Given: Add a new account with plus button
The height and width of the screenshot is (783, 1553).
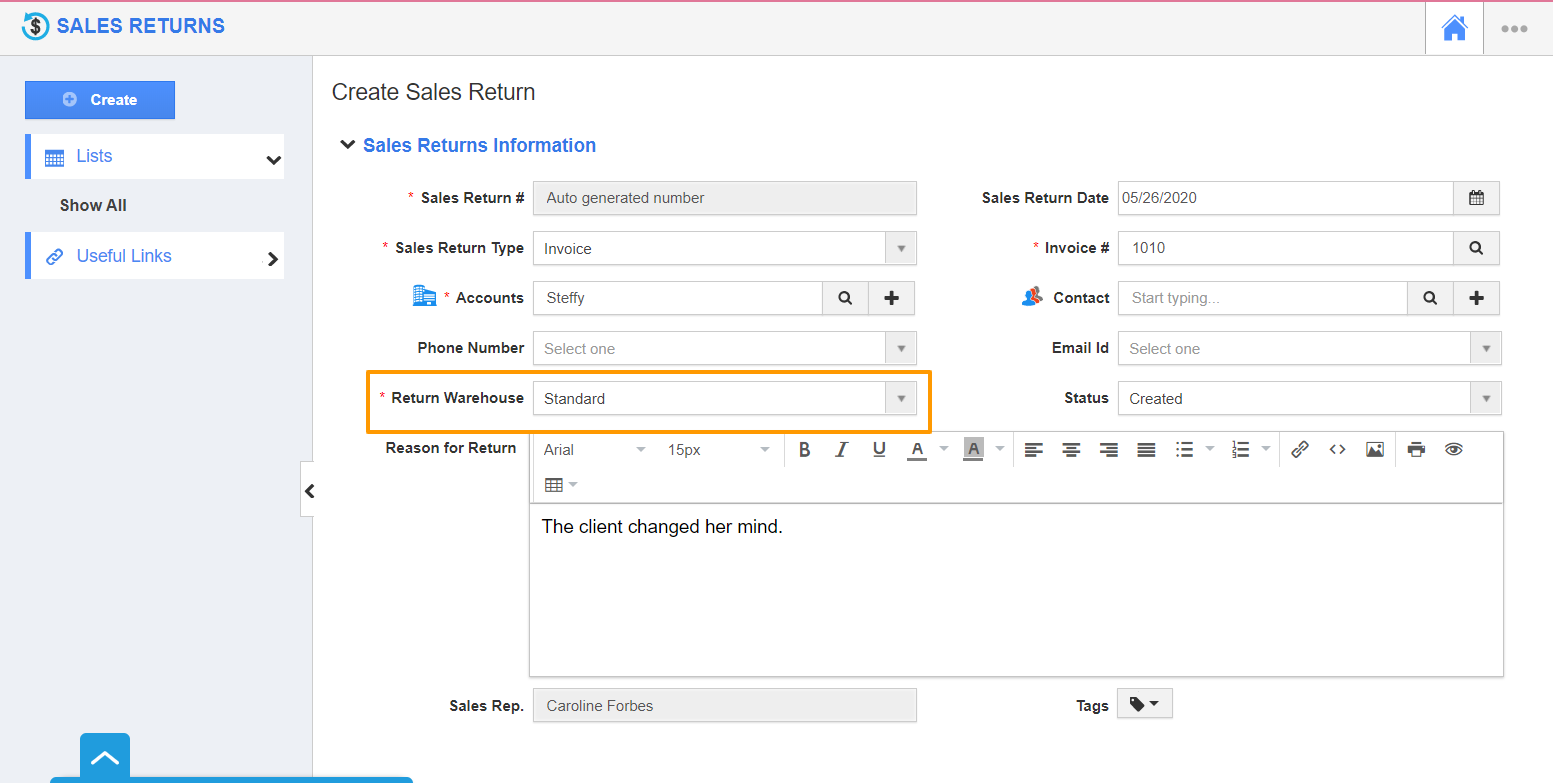Looking at the screenshot, I should point(891,298).
